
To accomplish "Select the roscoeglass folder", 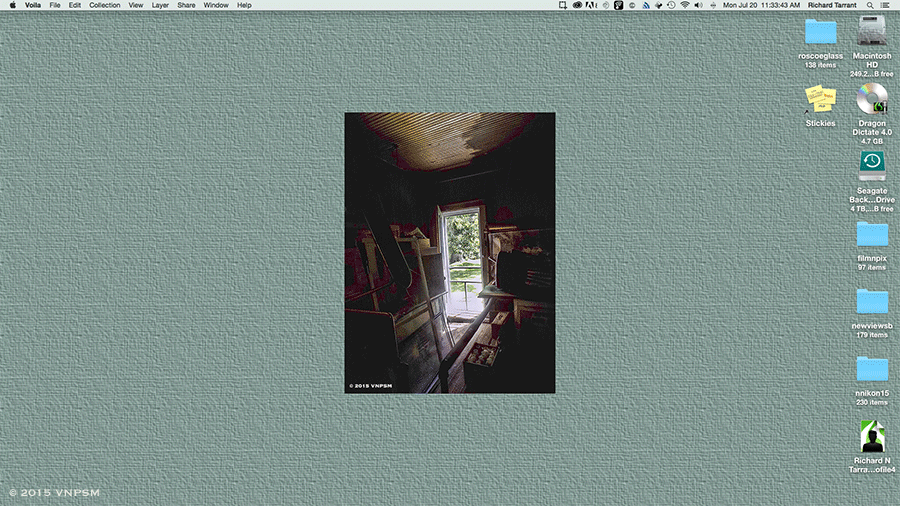I will 820,33.
